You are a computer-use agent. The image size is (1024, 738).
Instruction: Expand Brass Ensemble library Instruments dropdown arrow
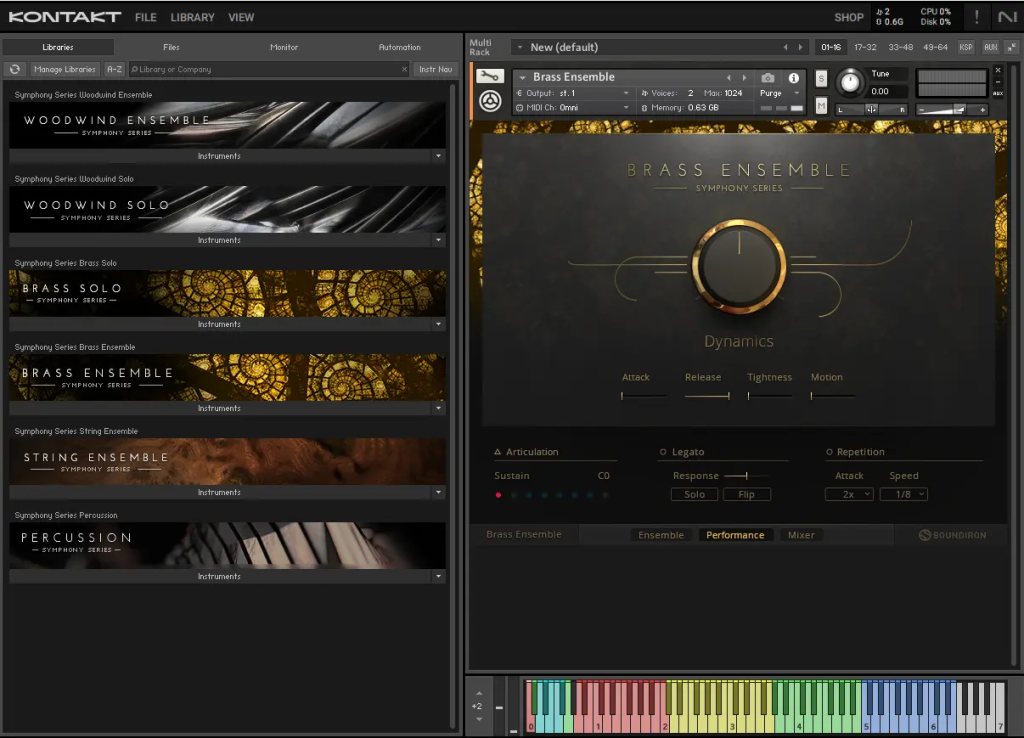coord(438,408)
